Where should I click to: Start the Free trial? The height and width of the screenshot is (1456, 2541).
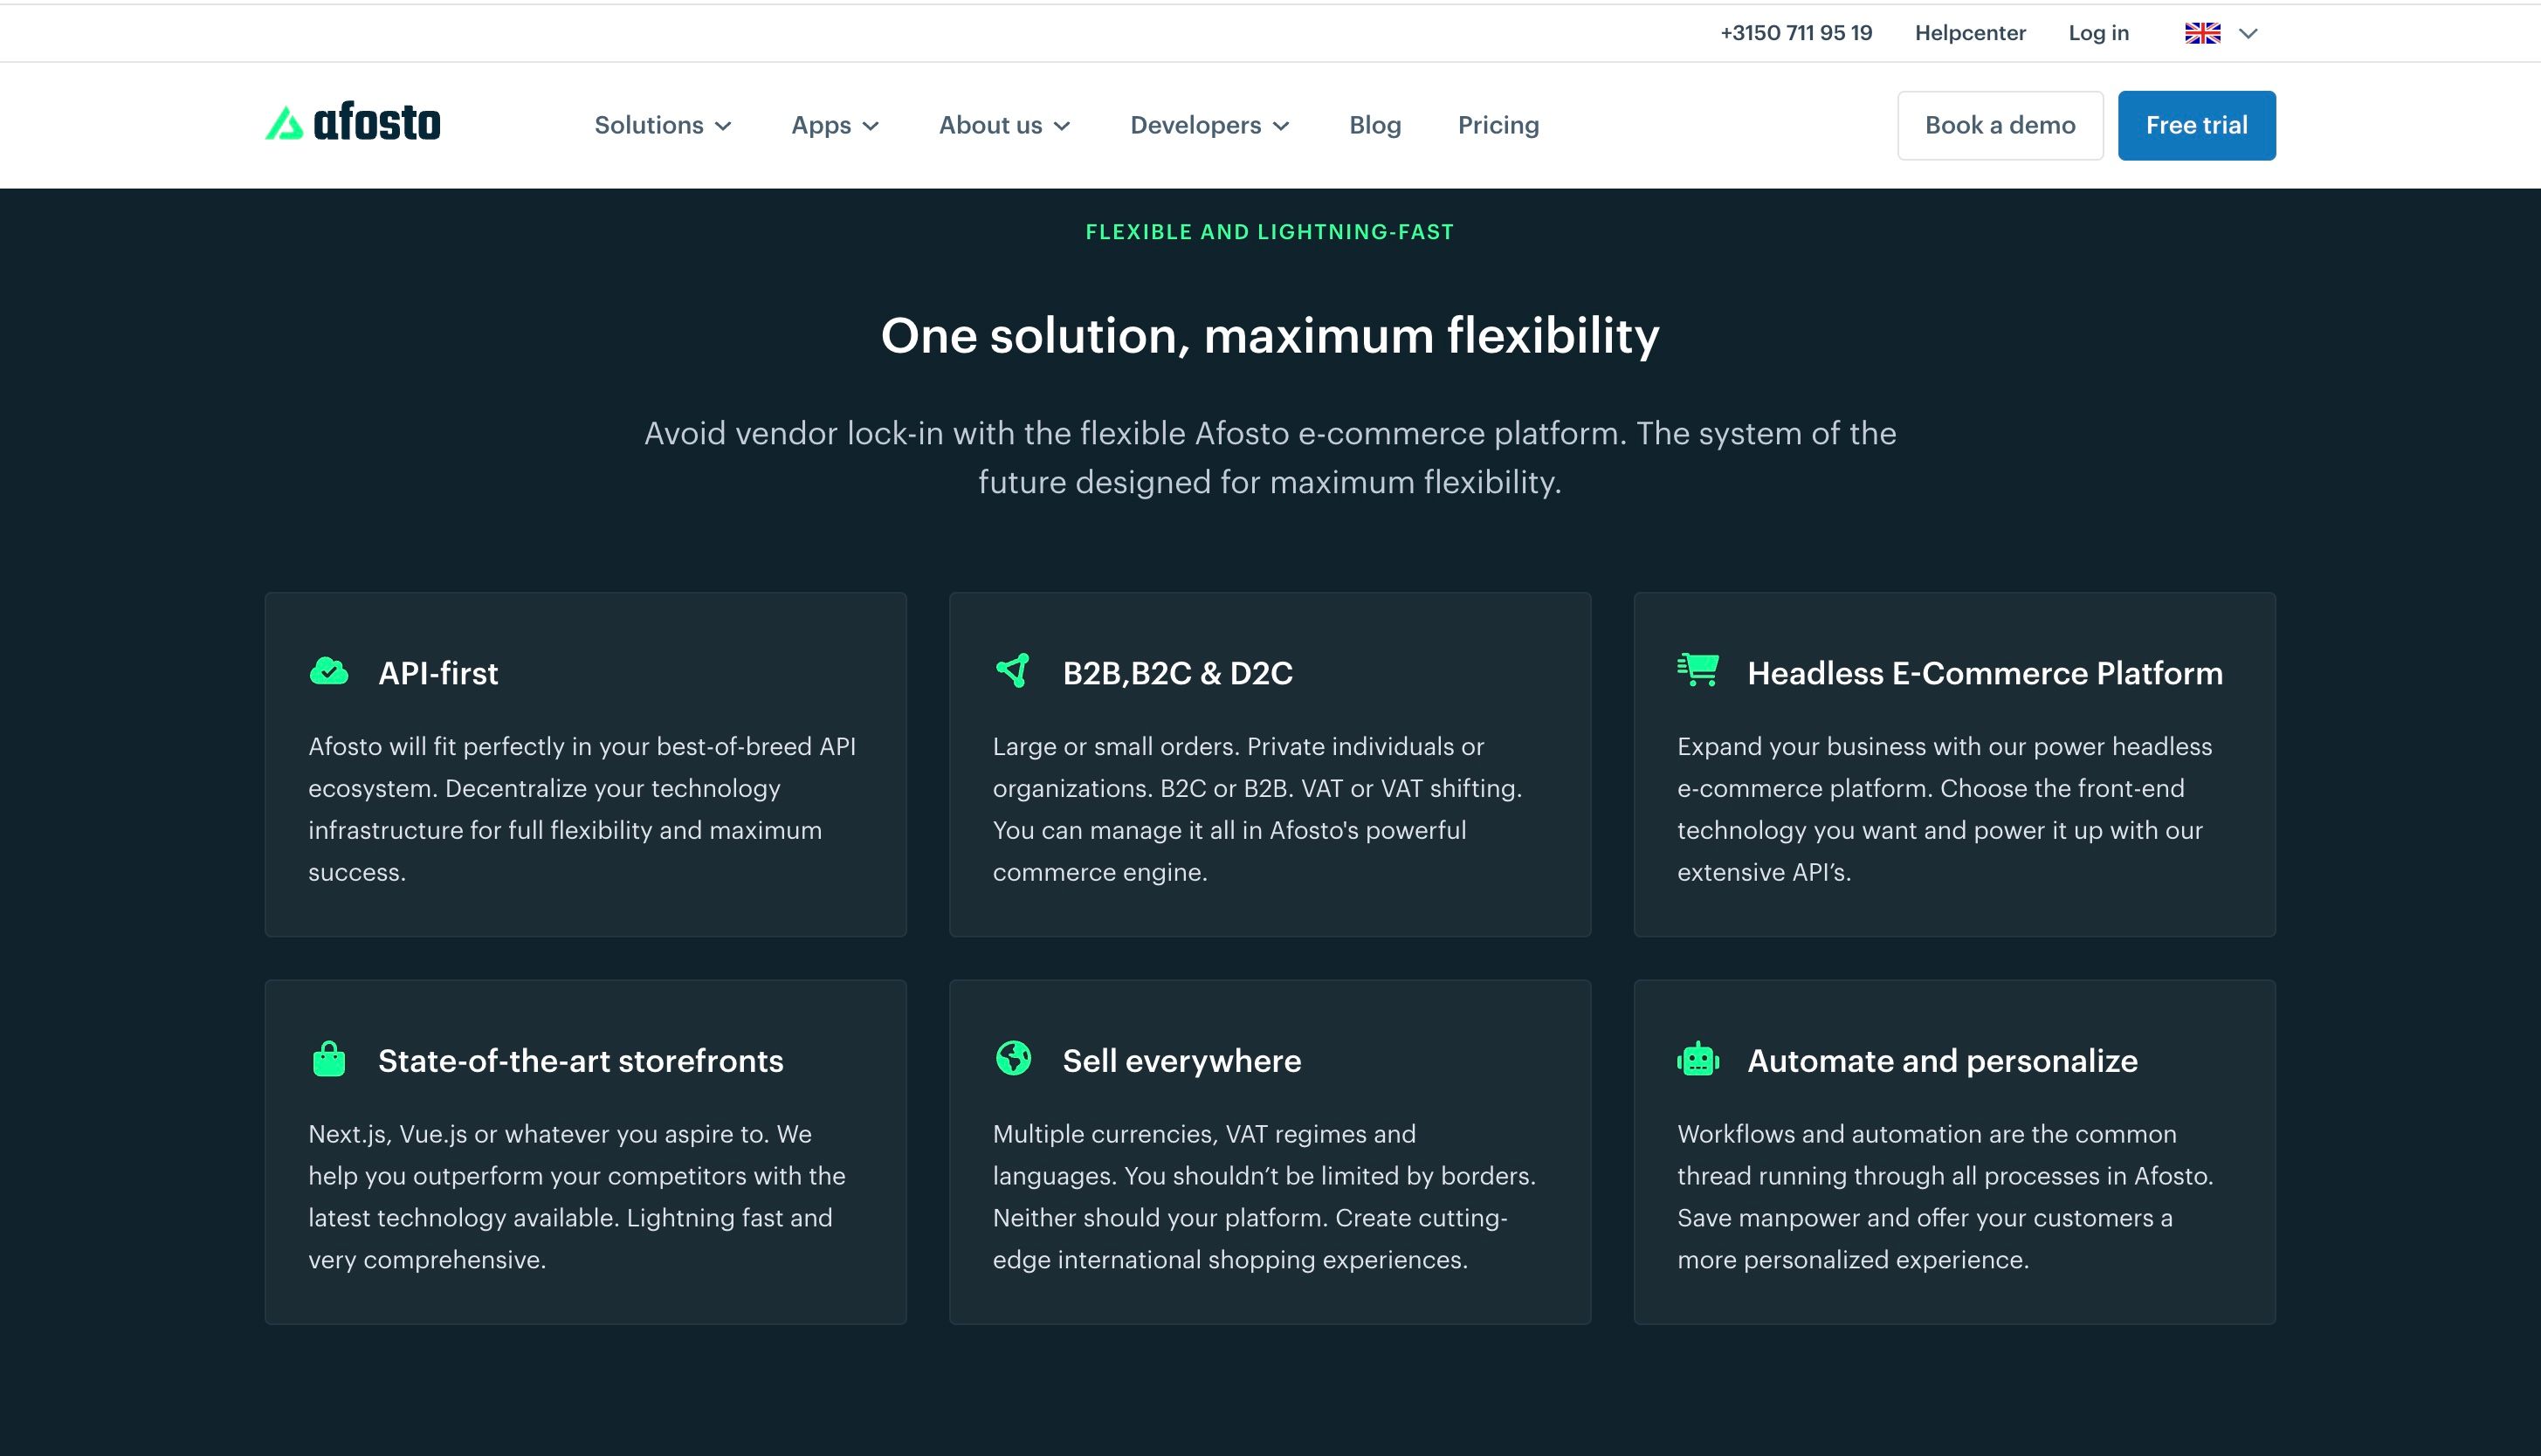[2196, 125]
